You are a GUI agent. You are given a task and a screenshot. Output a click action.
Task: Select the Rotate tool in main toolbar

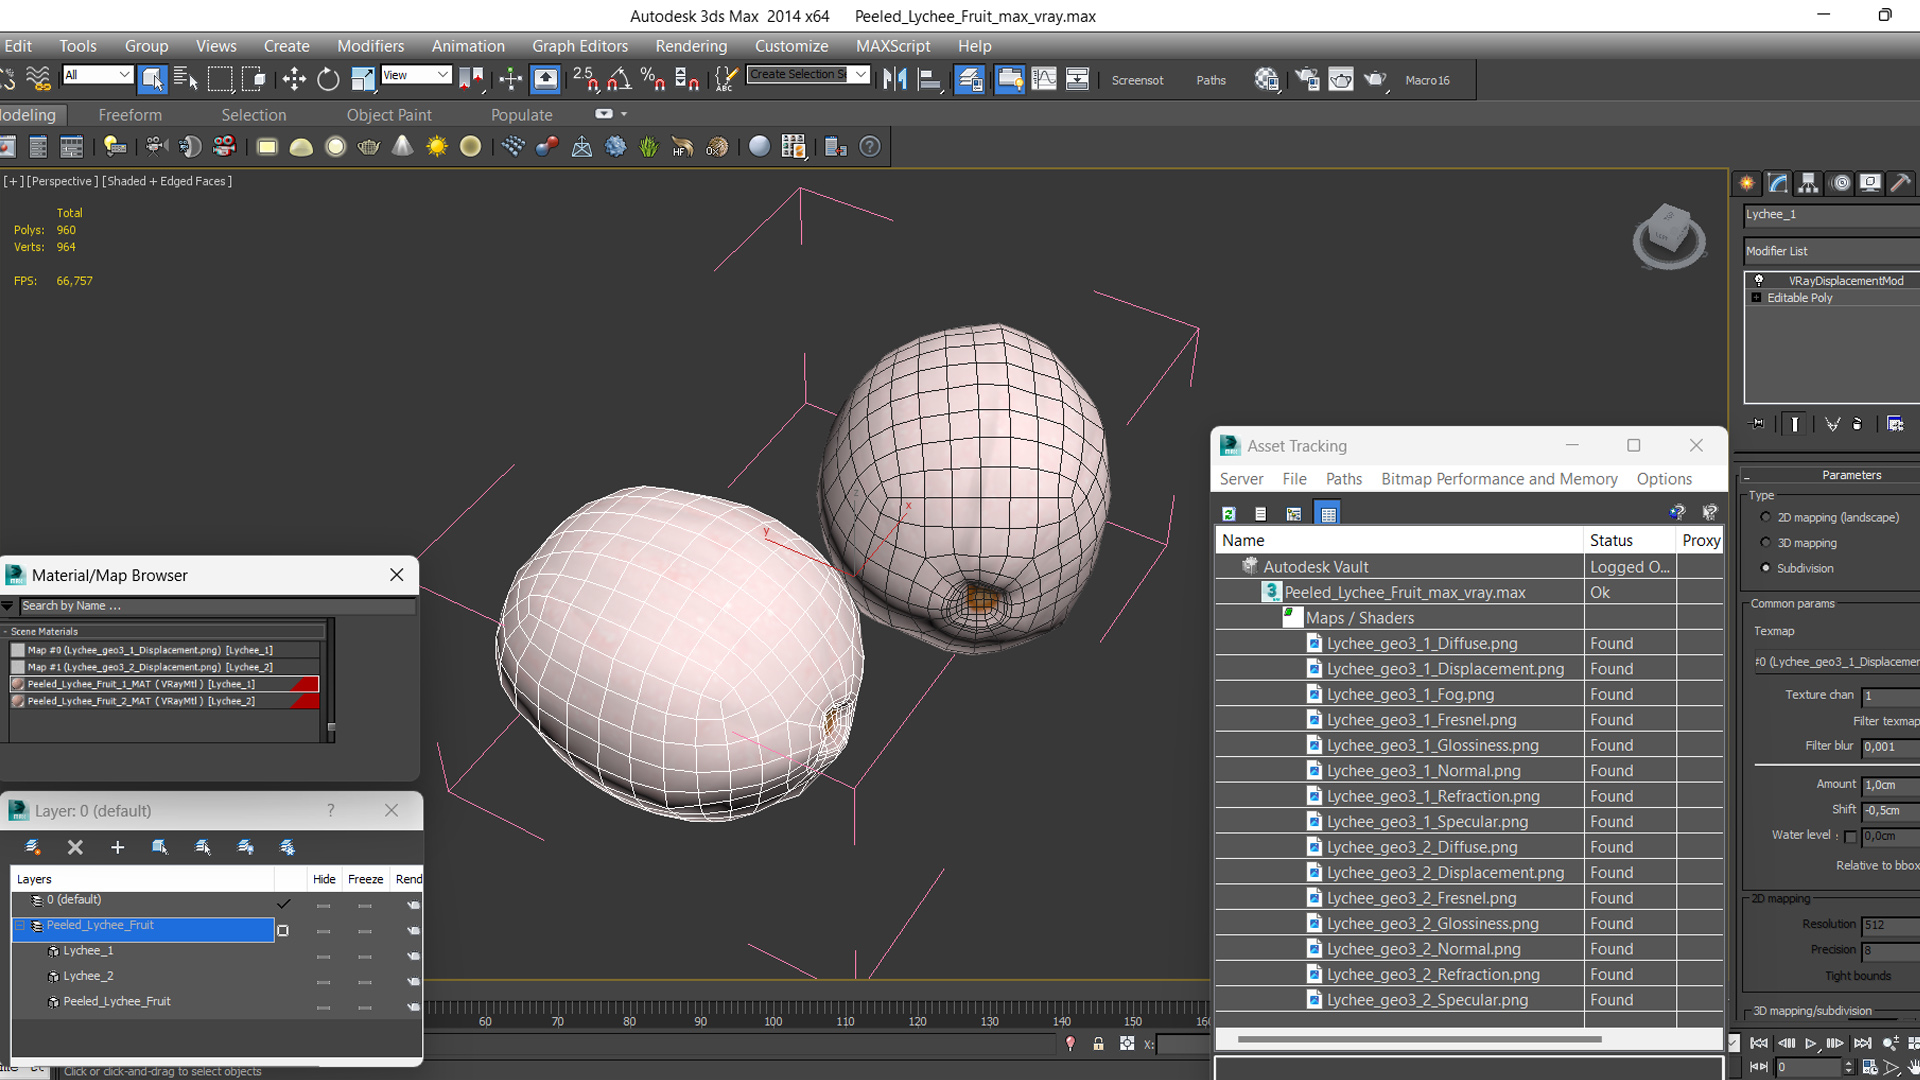pos(328,79)
